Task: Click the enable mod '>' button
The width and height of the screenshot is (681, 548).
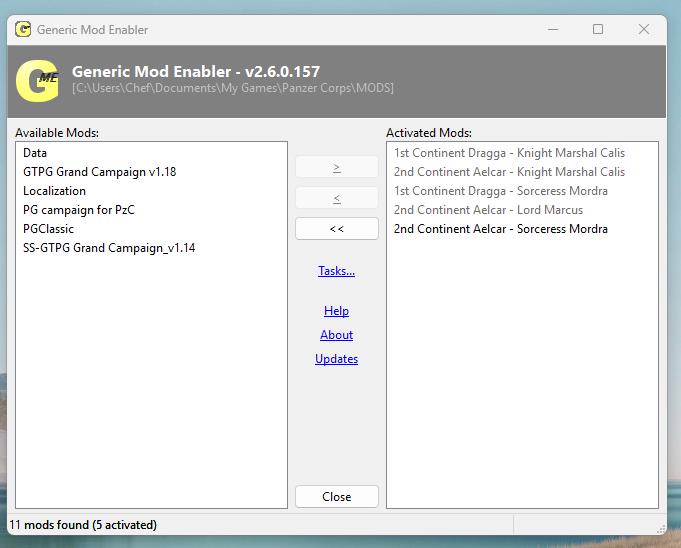Action: click(337, 167)
